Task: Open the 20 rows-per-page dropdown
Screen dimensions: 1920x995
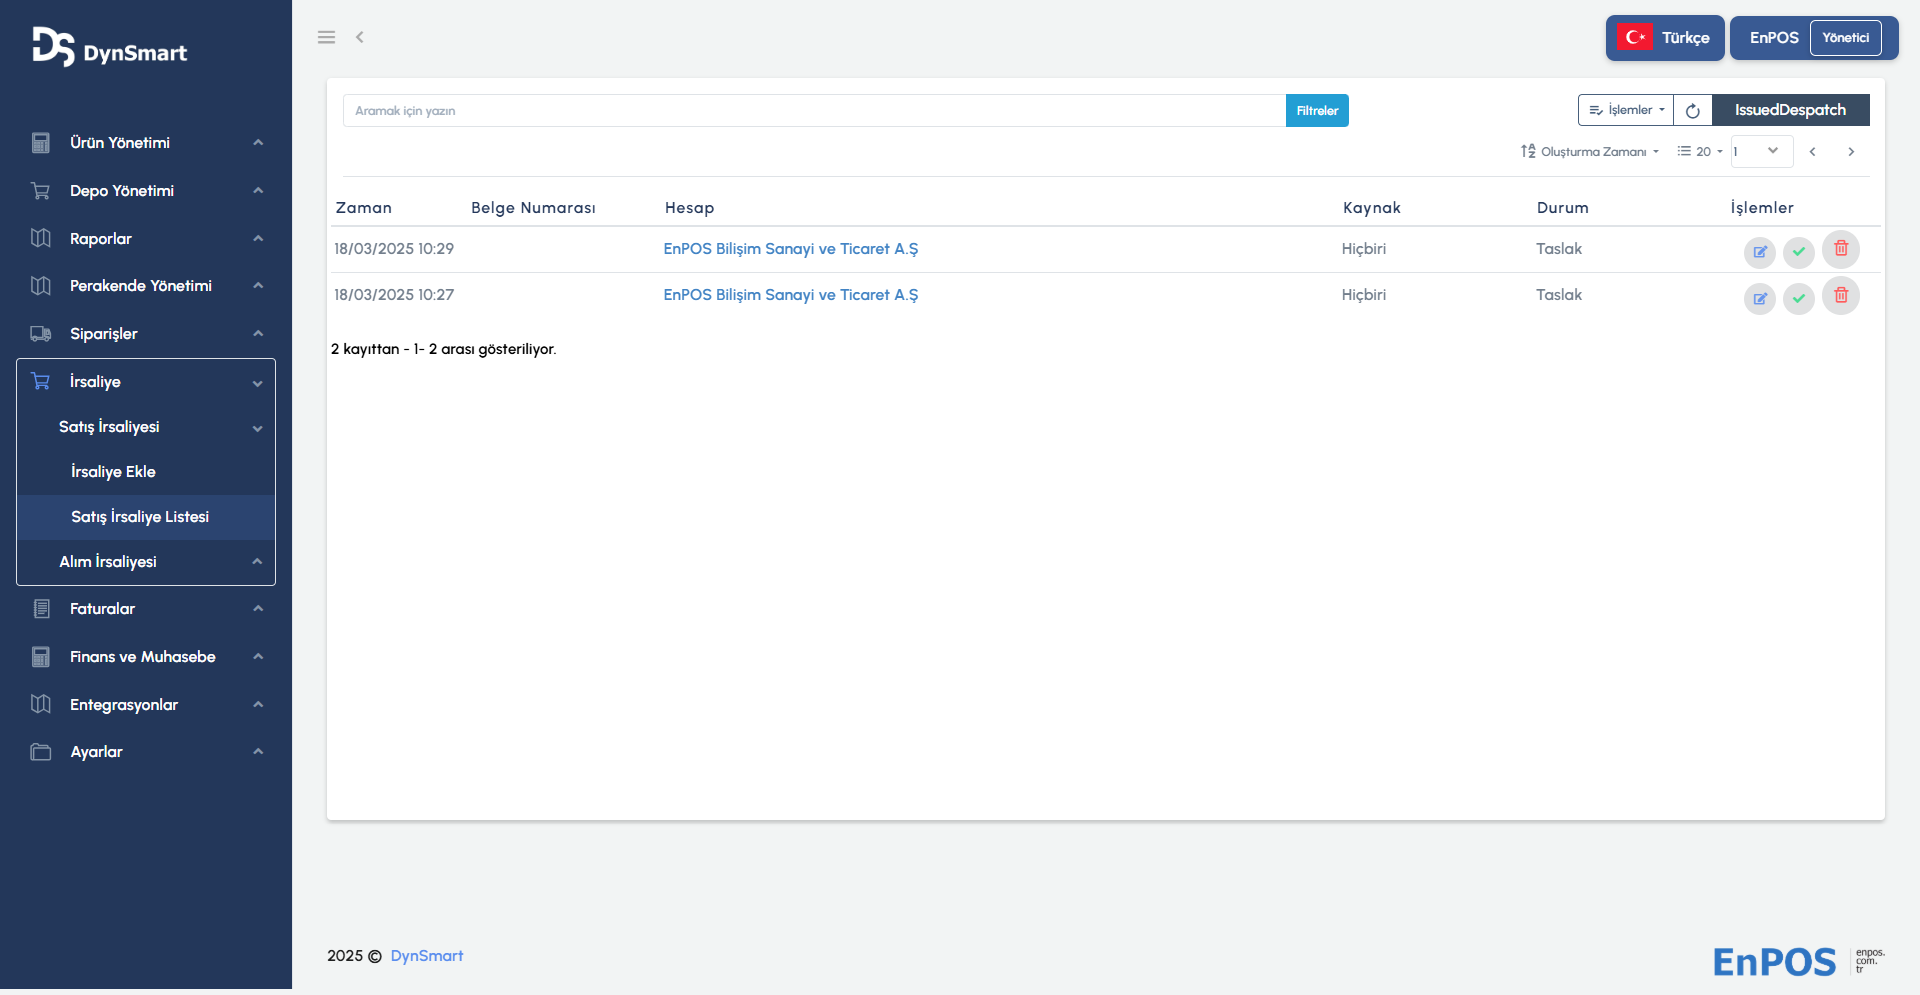Action: (x=1700, y=152)
